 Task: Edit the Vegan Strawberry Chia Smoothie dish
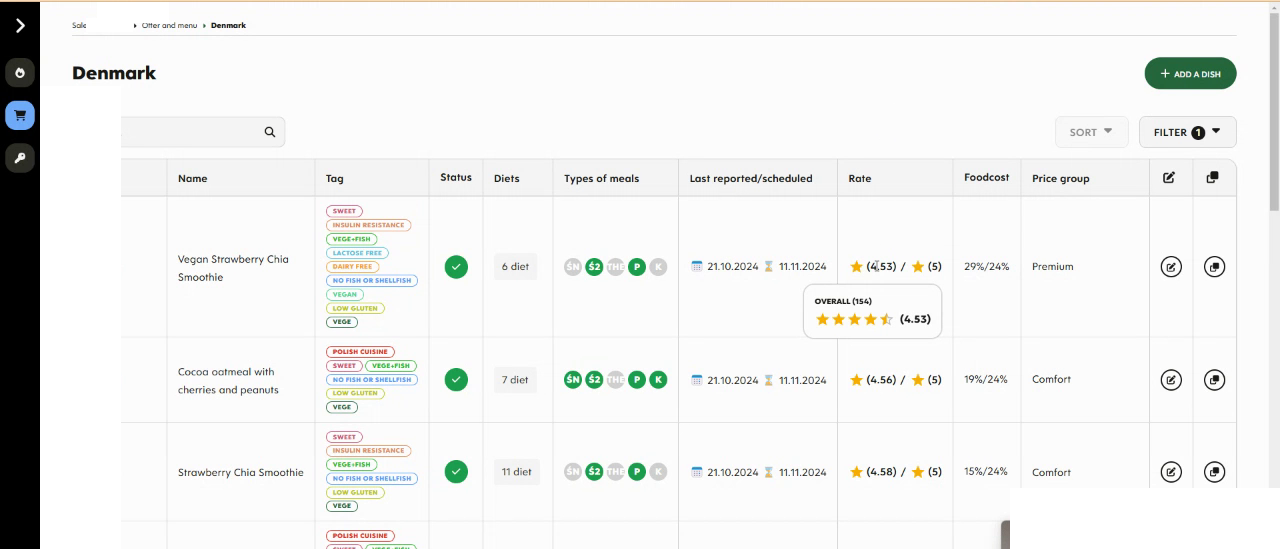tap(1171, 267)
